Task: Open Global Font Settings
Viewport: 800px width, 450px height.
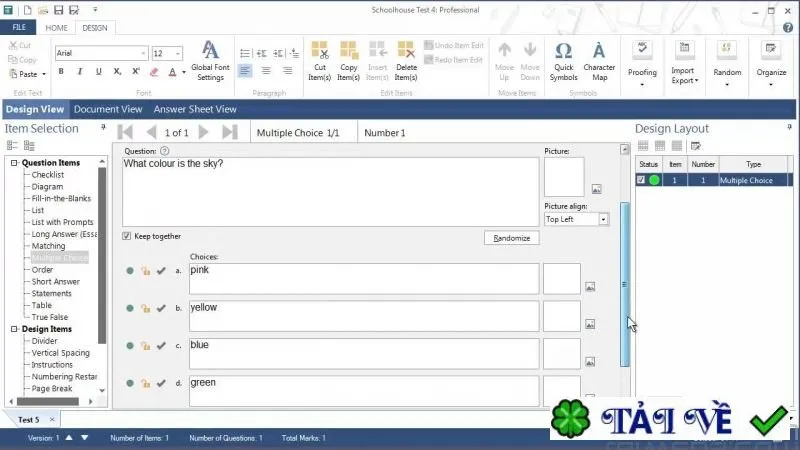Action: (x=210, y=61)
